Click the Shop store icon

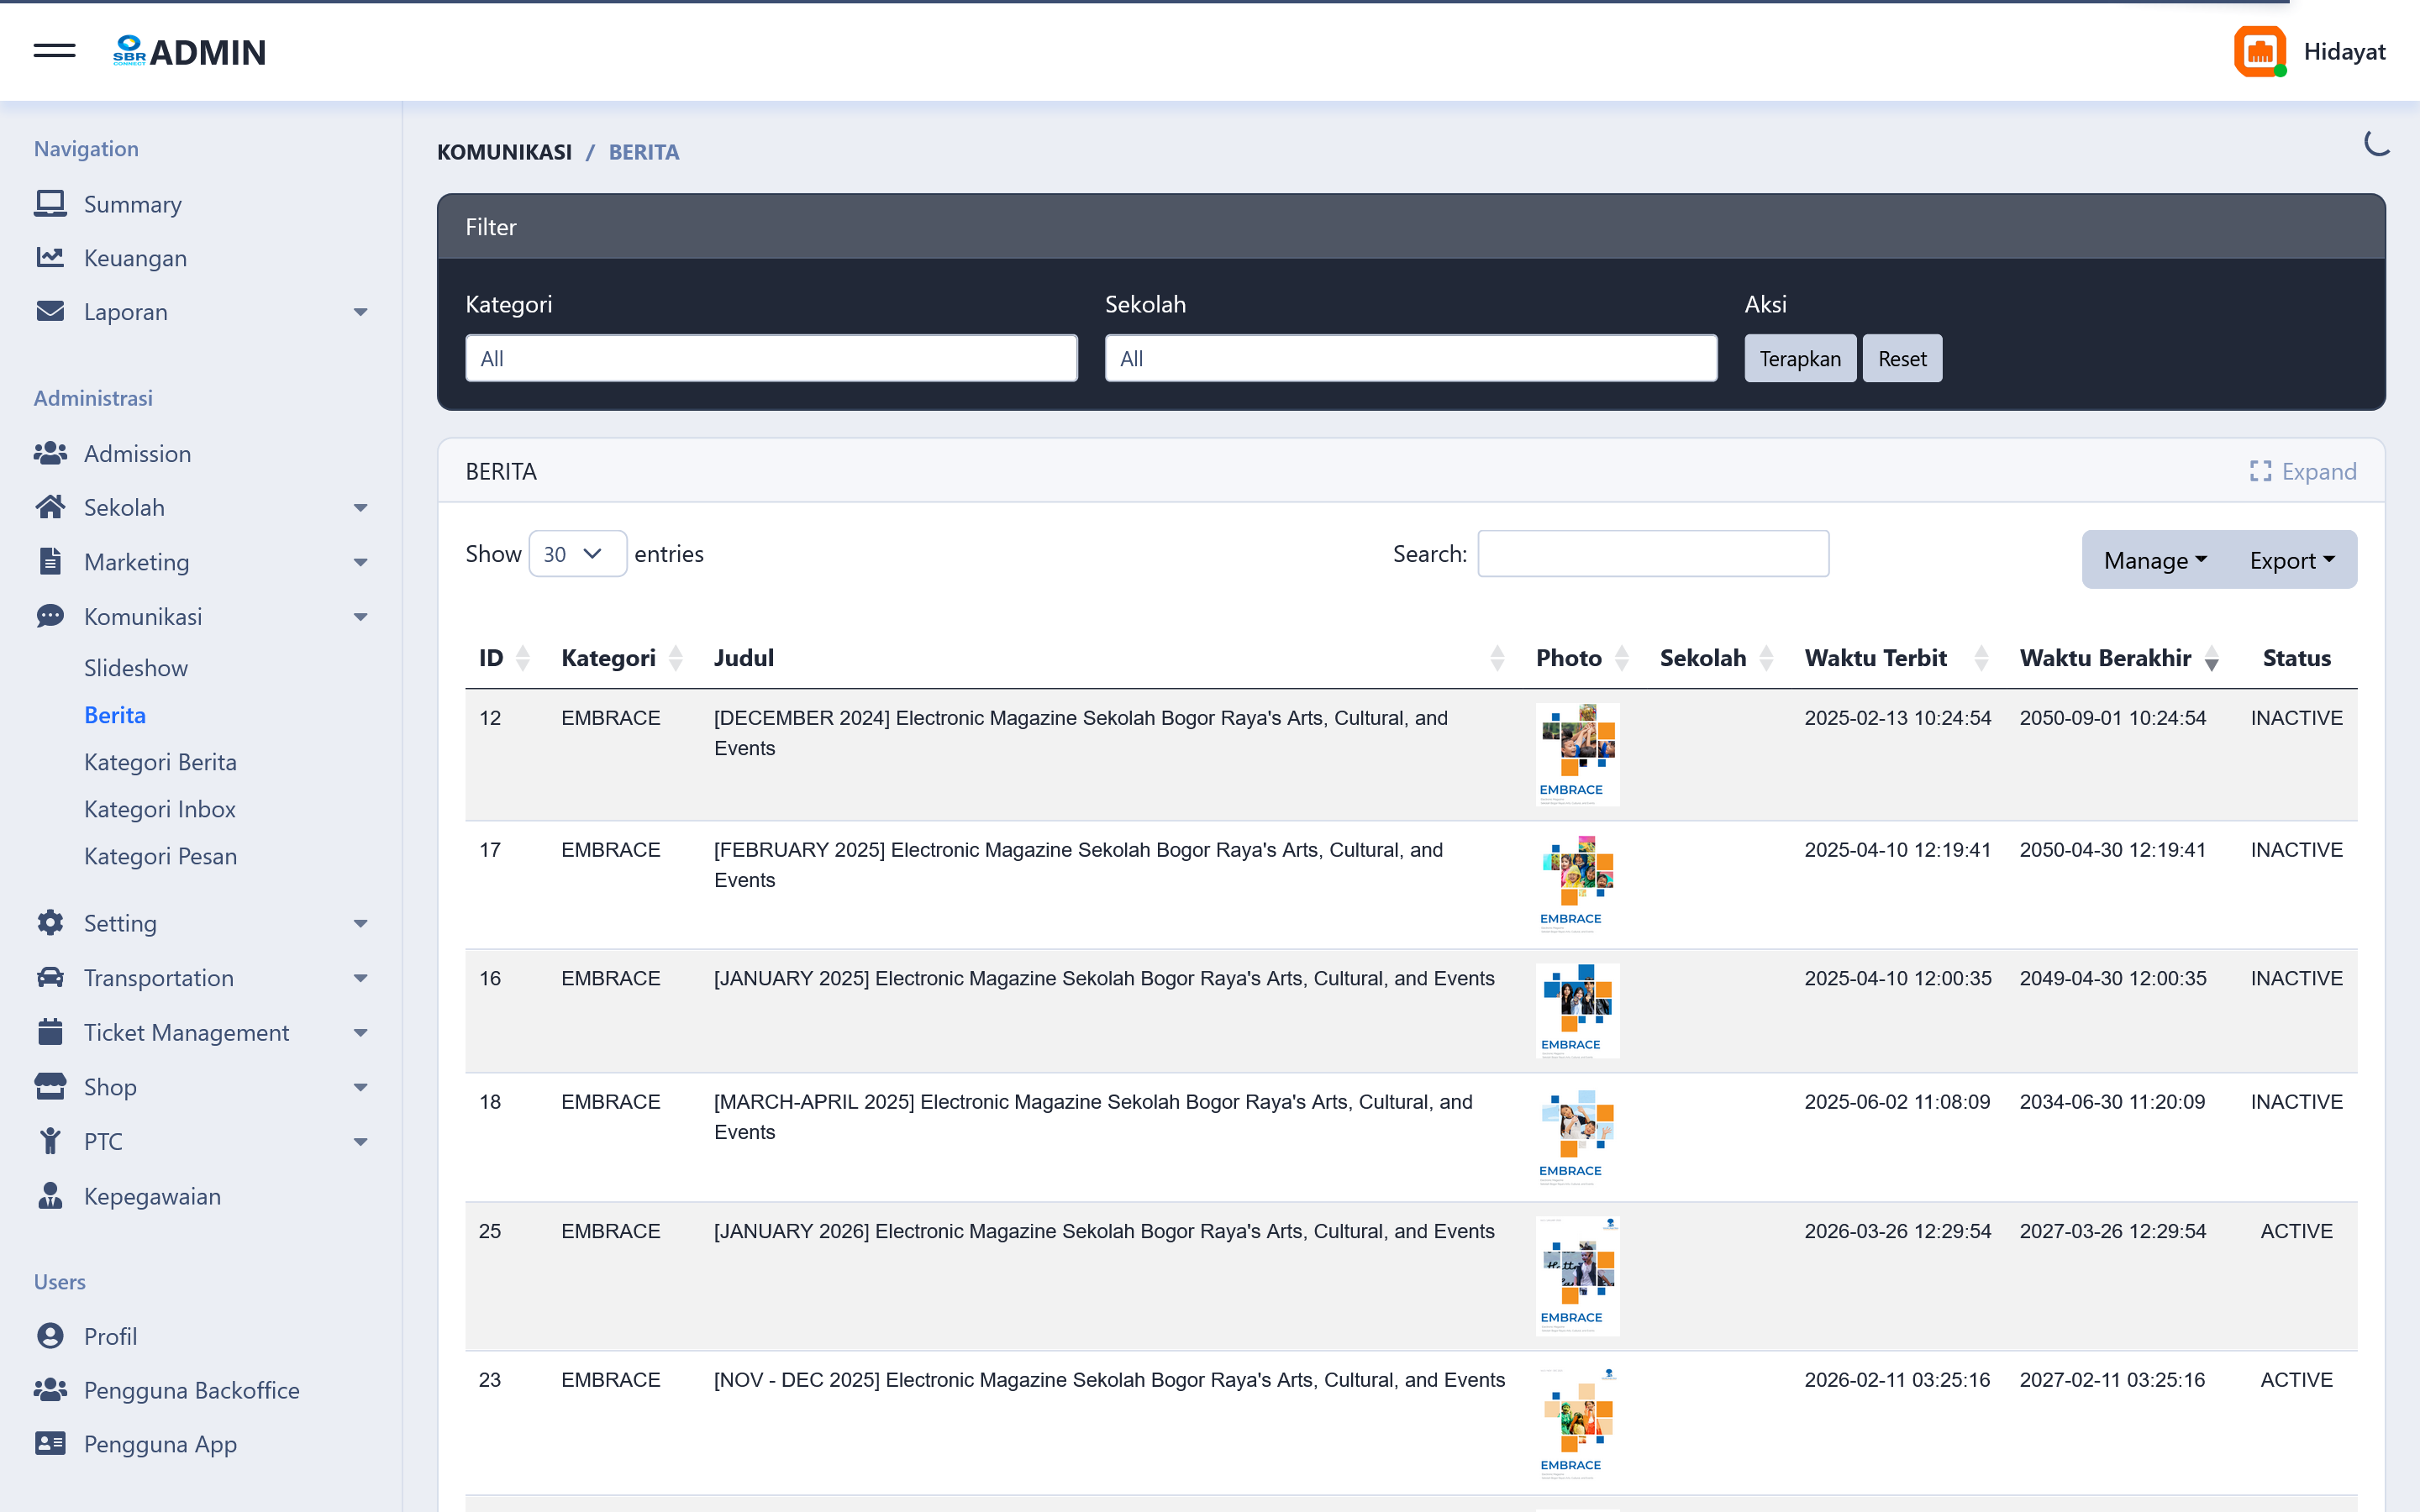pos(50,1087)
